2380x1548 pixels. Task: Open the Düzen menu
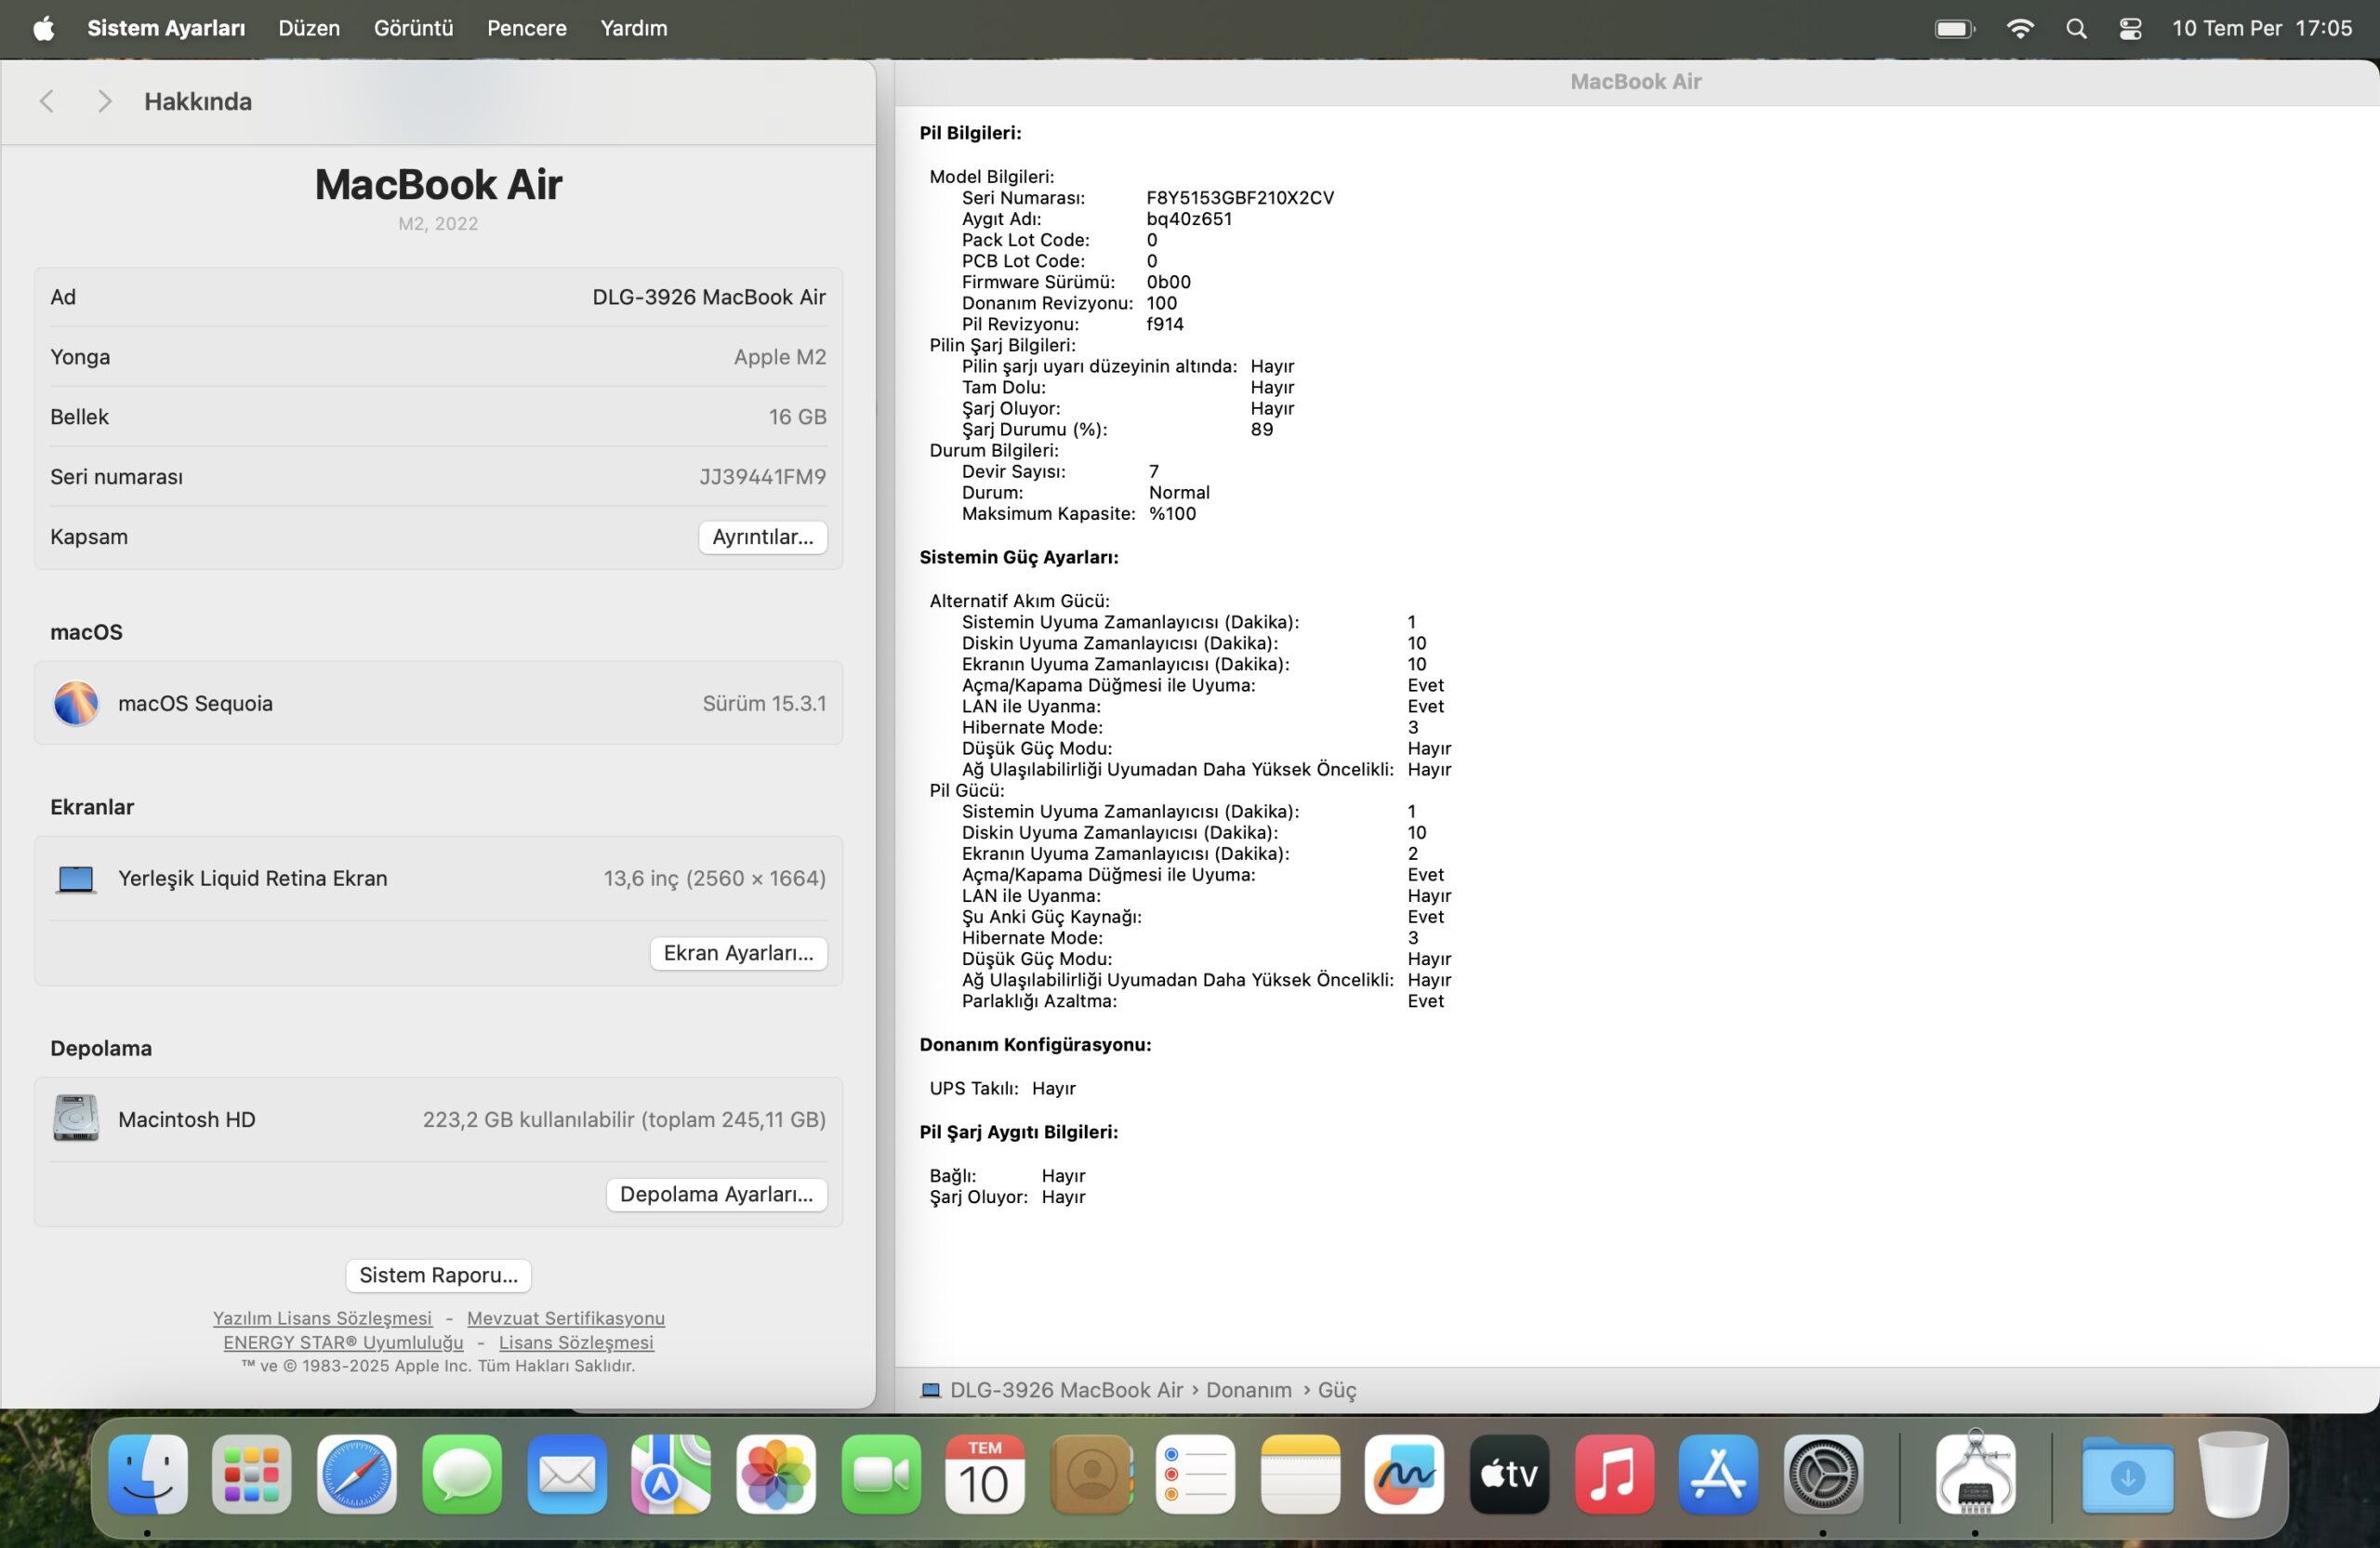click(309, 28)
